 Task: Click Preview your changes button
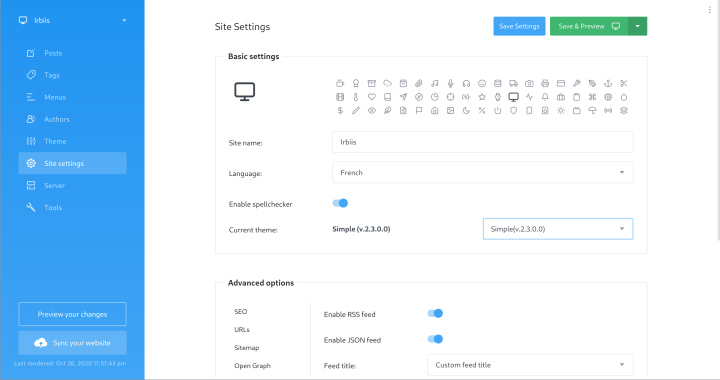(x=73, y=314)
